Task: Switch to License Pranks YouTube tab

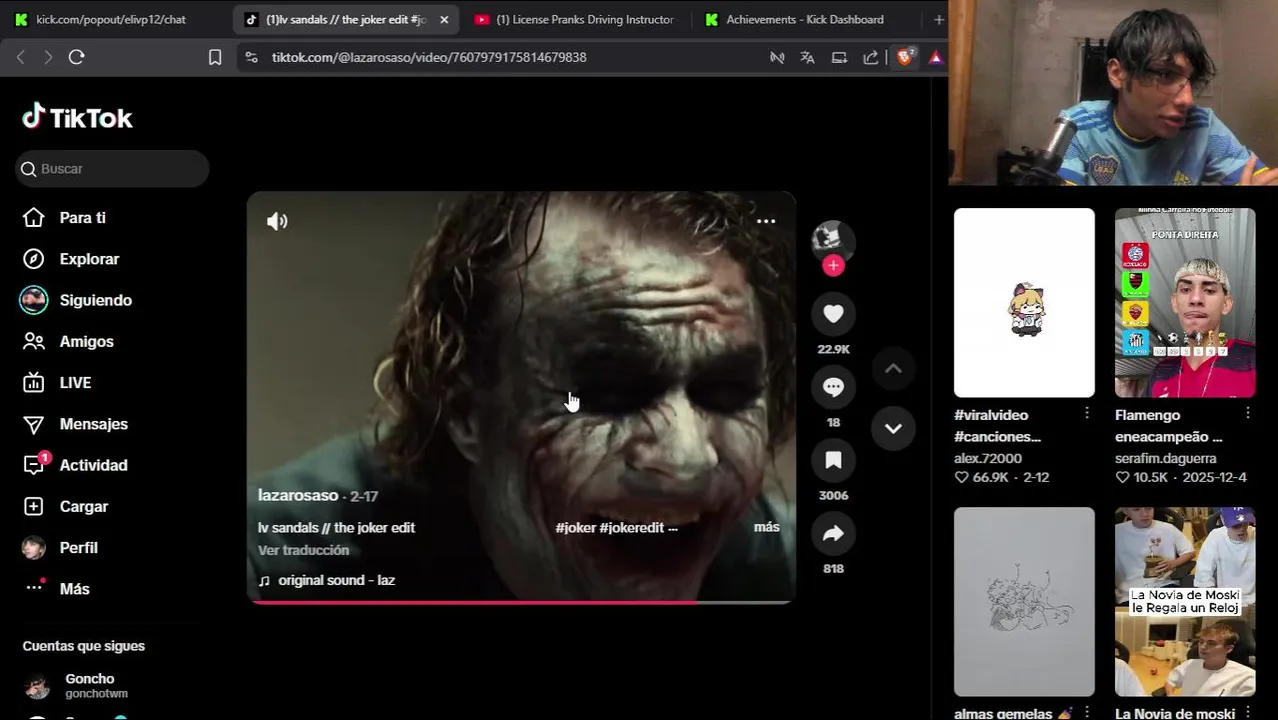Action: [x=574, y=19]
